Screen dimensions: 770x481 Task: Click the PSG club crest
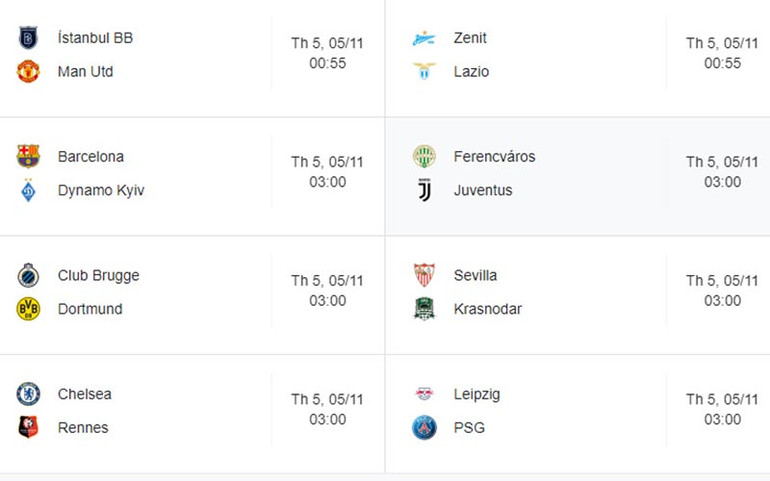pos(424,428)
